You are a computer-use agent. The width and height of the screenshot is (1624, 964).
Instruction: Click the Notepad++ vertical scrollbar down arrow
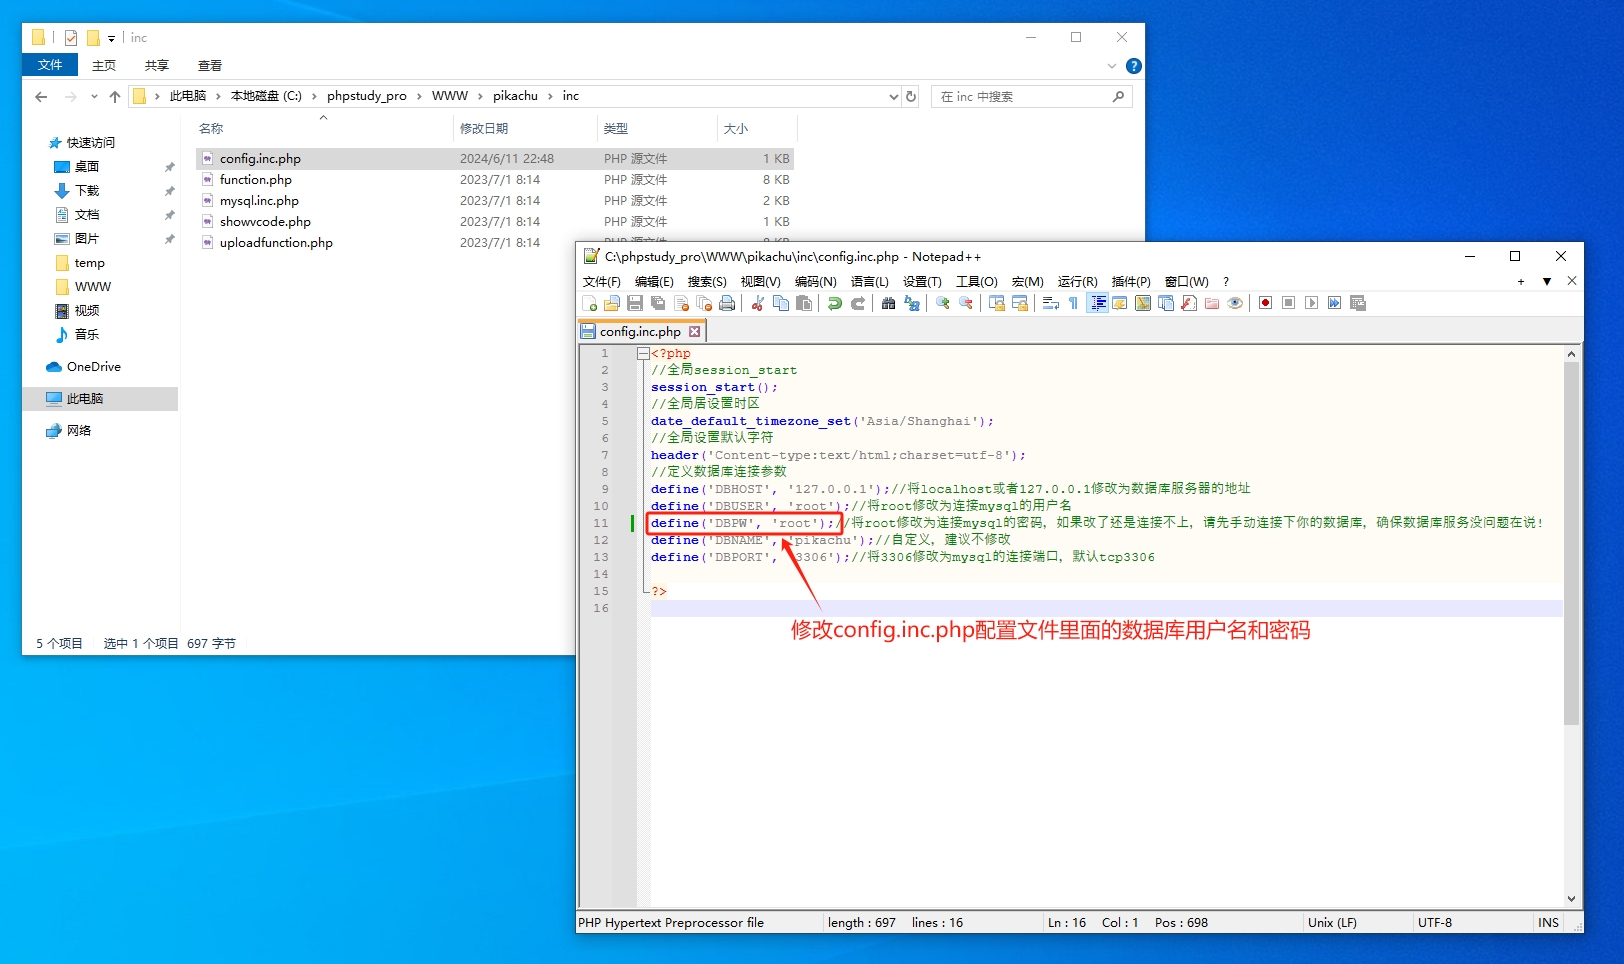point(1571,899)
